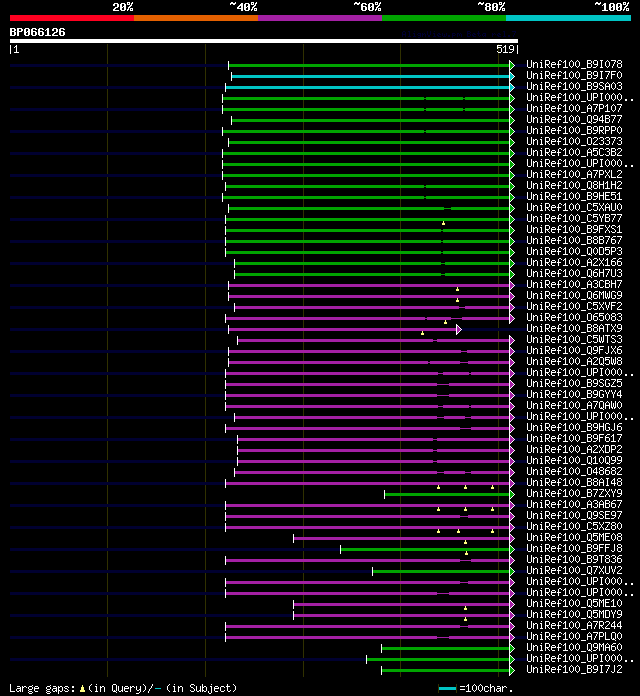This screenshot has height=696, width=640.
Task: Select the UniRef100_Q94B77 label
Action: pos(574,119)
